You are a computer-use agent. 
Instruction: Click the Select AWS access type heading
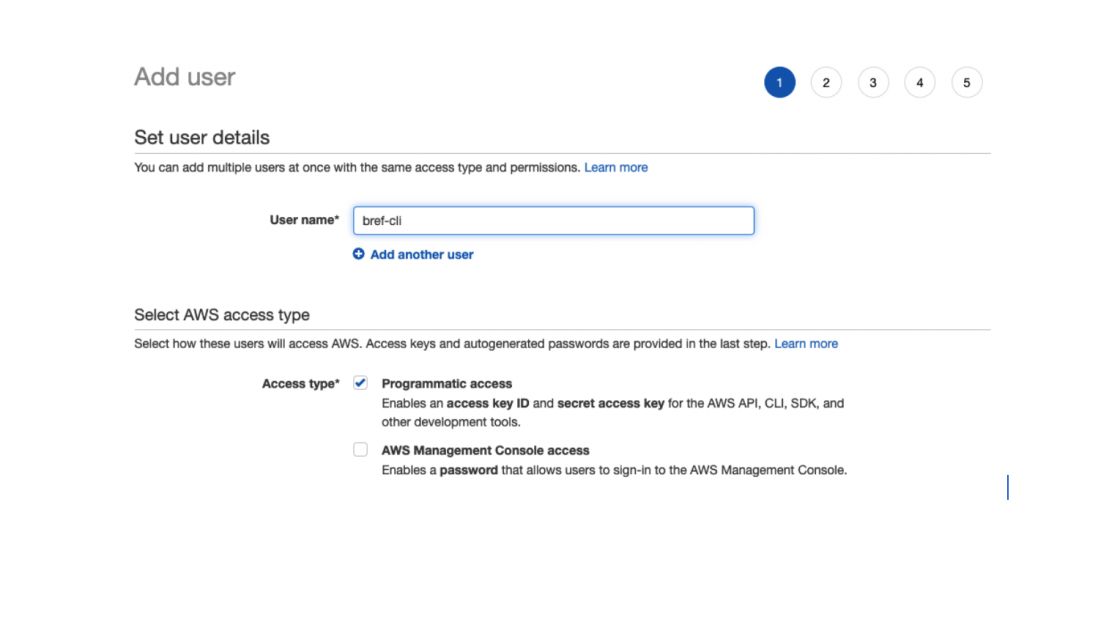click(x=222, y=315)
